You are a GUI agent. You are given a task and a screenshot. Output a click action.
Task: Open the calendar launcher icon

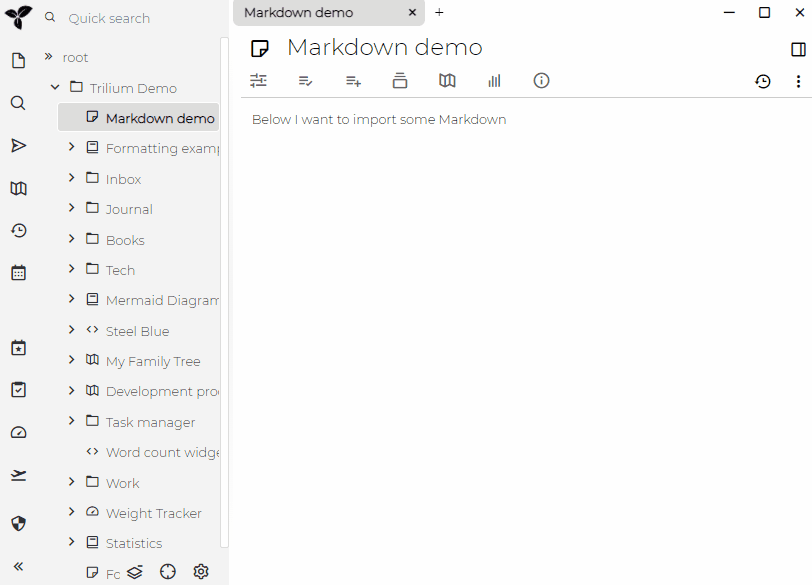tap(18, 273)
